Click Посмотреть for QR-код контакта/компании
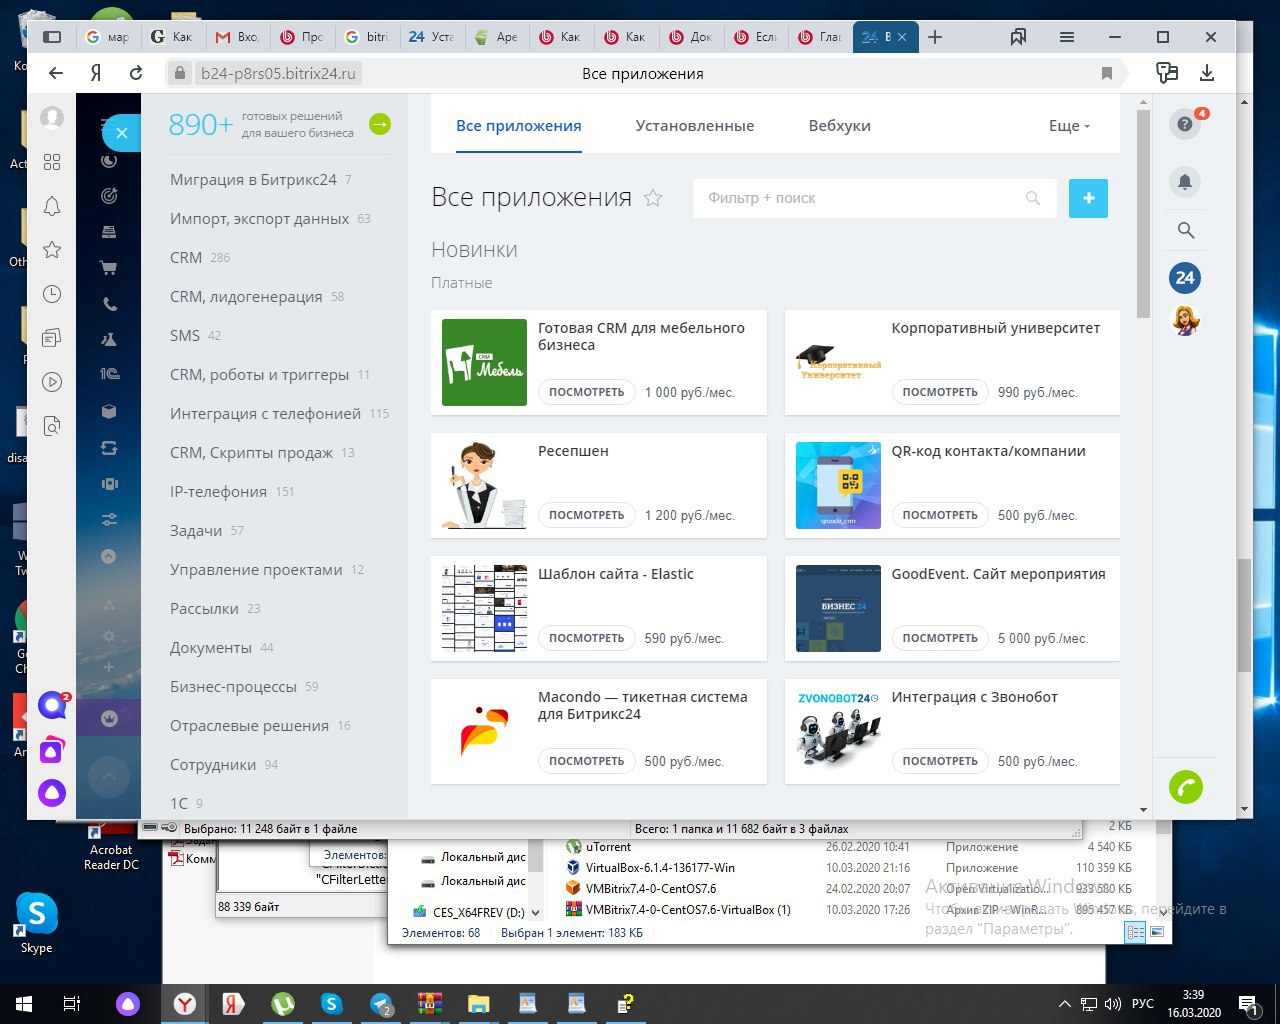Screen dimensions: 1280x1024 pos(940,515)
